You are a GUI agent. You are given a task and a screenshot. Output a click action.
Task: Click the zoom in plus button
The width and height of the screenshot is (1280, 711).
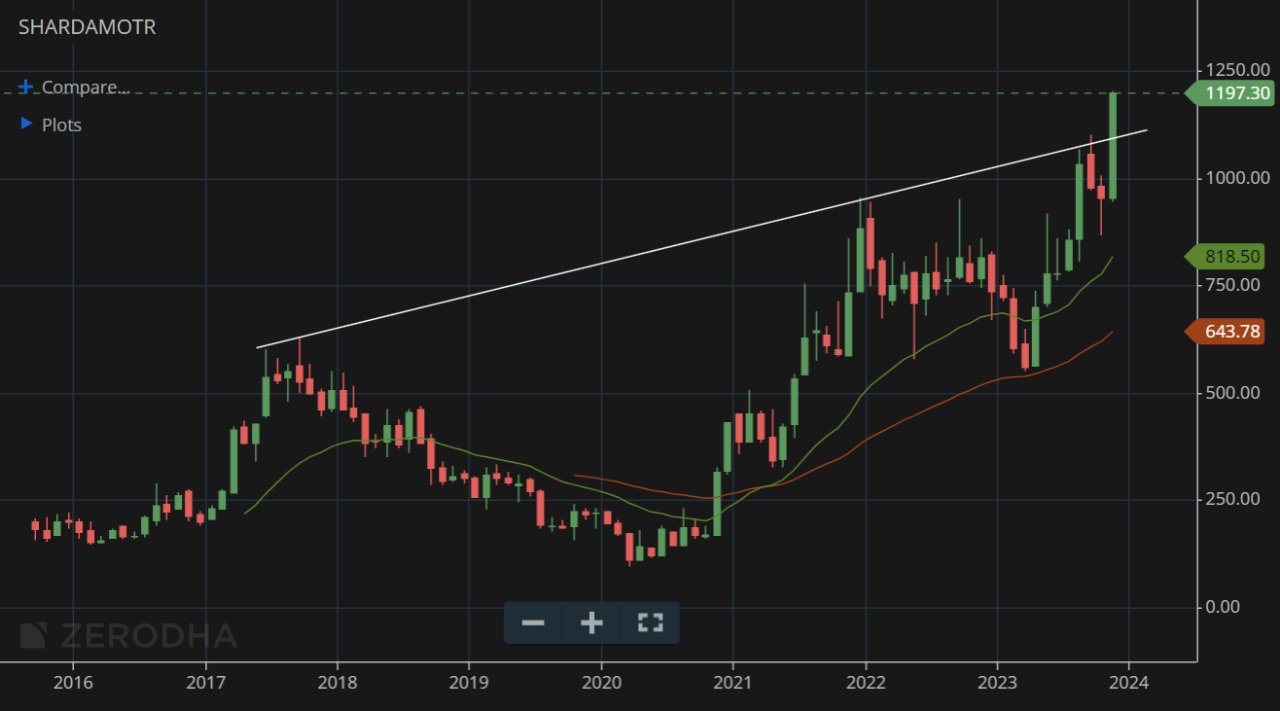pyautogui.click(x=592, y=623)
